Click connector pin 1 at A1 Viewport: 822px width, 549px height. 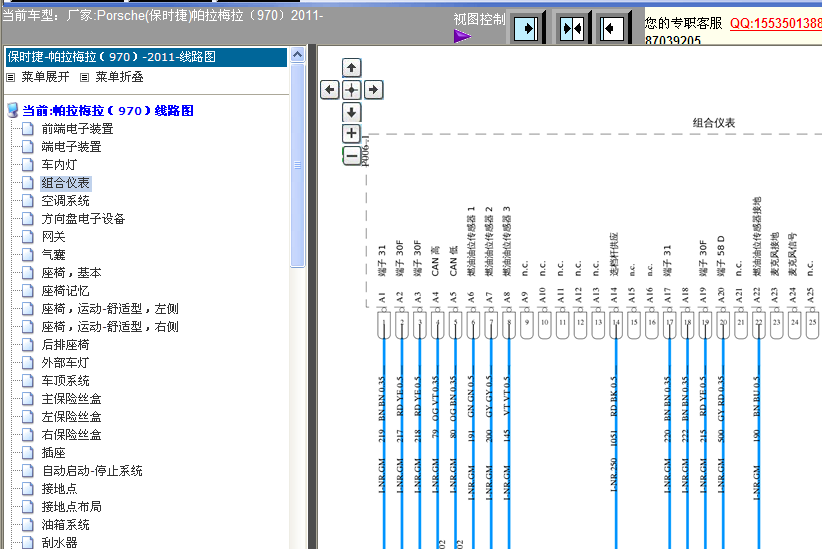pos(384,324)
